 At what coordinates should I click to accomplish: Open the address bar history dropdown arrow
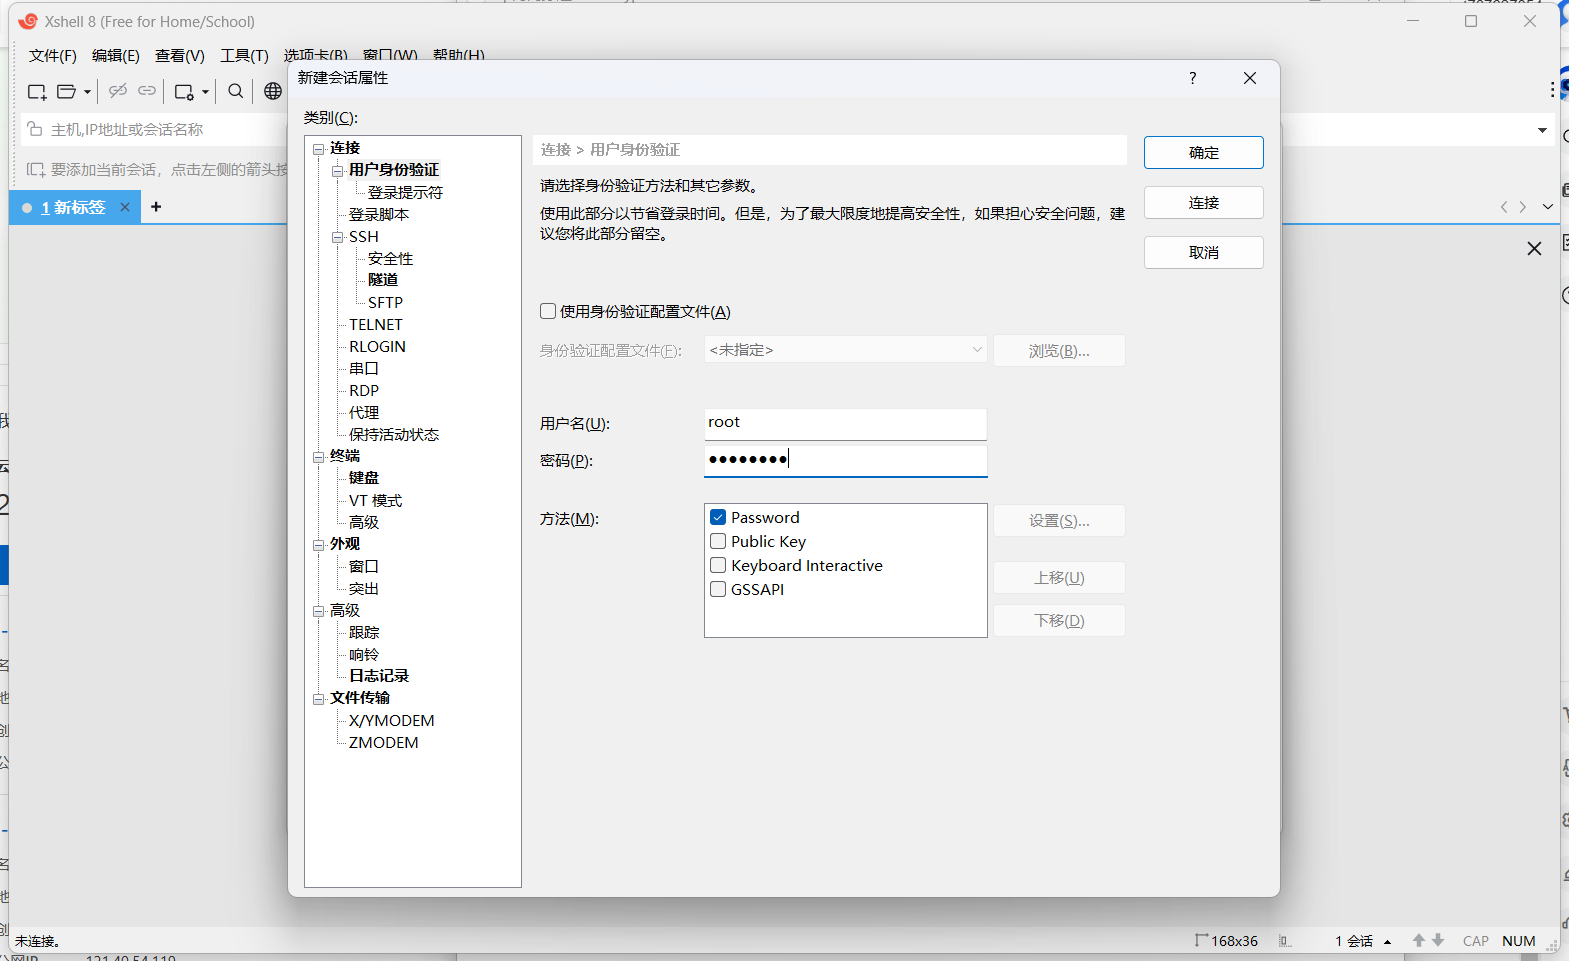pos(1542,130)
